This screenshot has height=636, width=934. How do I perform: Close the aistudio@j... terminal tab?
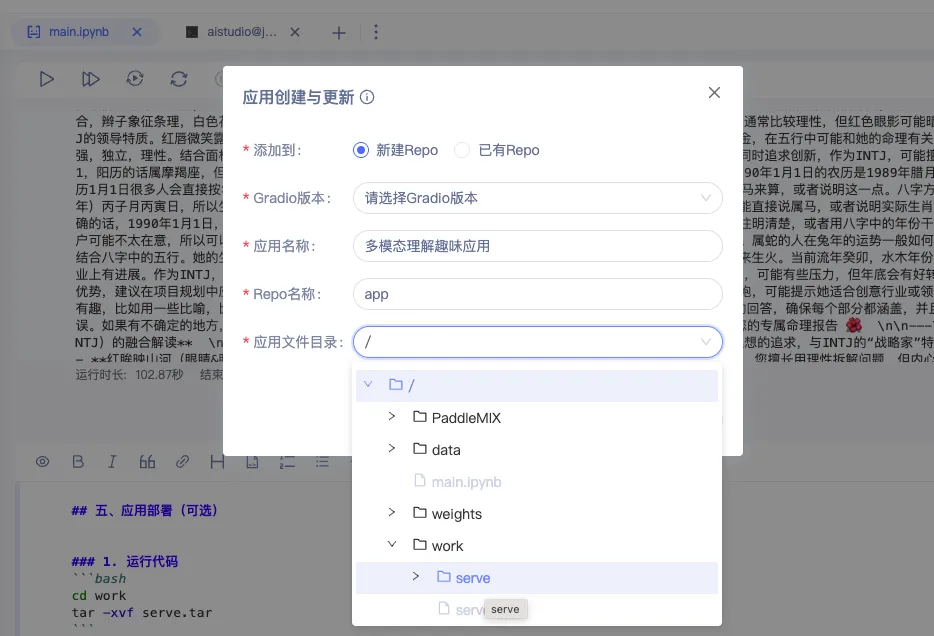pos(295,32)
